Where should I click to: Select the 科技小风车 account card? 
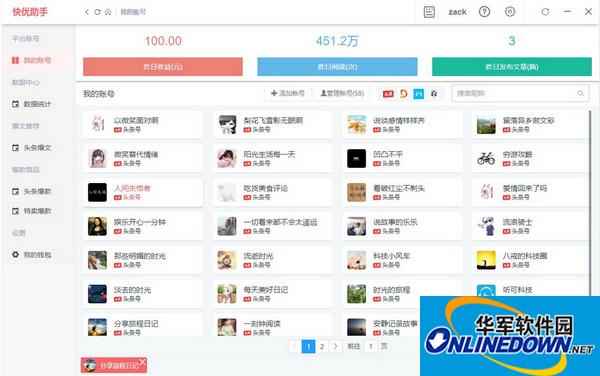[402, 260]
